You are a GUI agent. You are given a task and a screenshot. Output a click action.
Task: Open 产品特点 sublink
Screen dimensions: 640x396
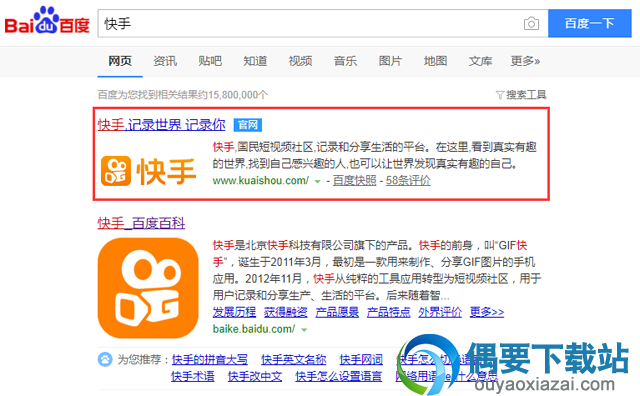(389, 312)
